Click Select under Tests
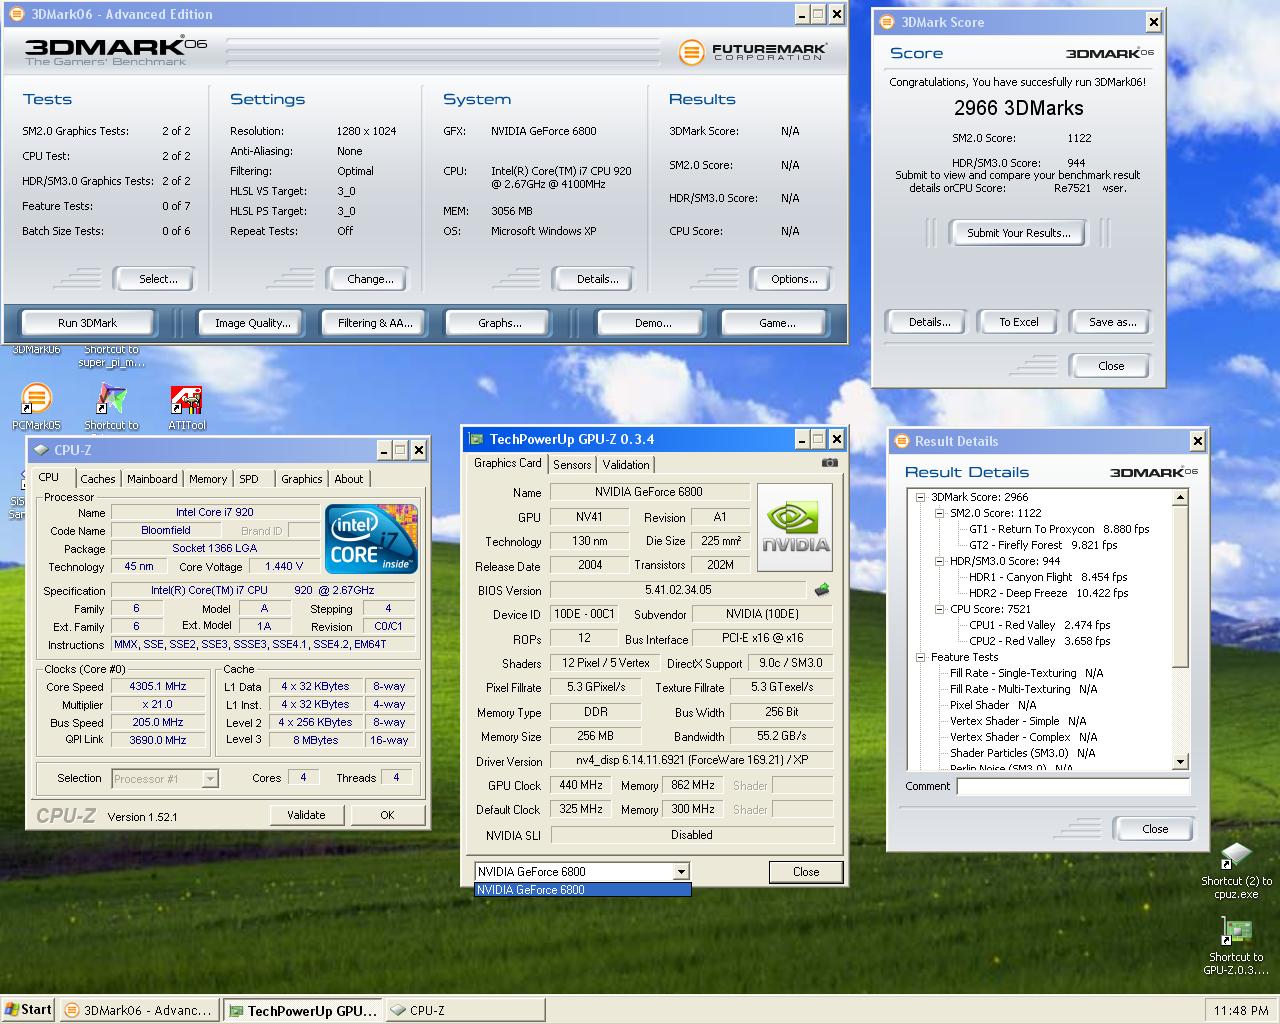1280x1024 pixels. click(158, 279)
